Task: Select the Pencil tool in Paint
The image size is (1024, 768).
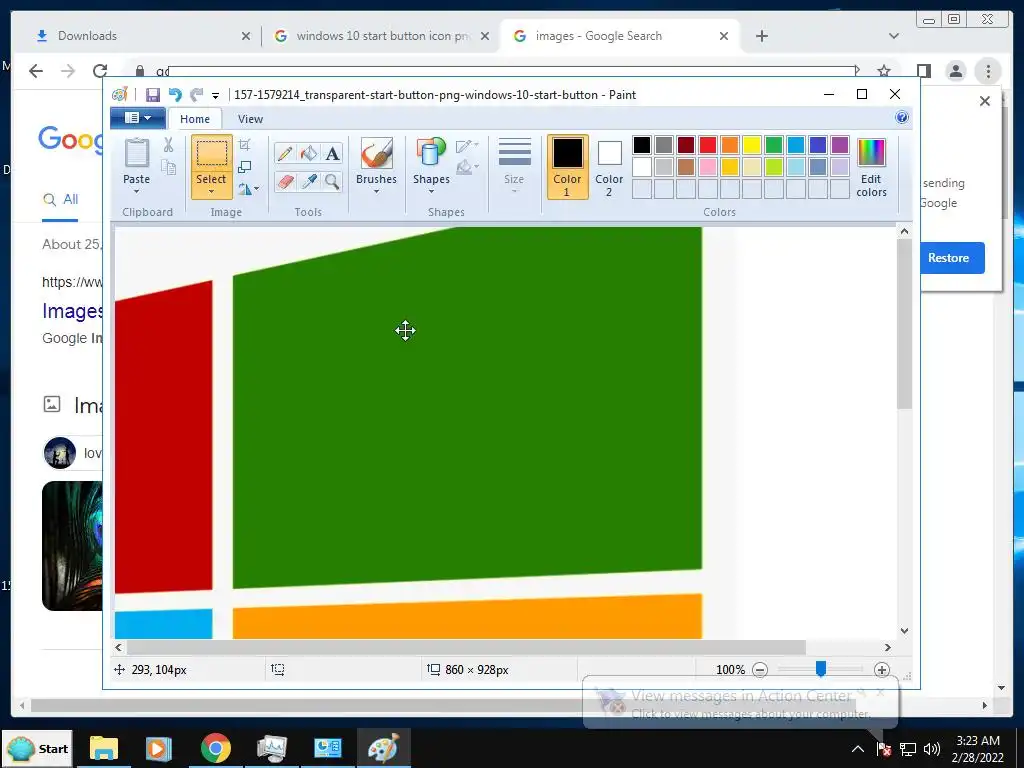Action: pos(285,153)
